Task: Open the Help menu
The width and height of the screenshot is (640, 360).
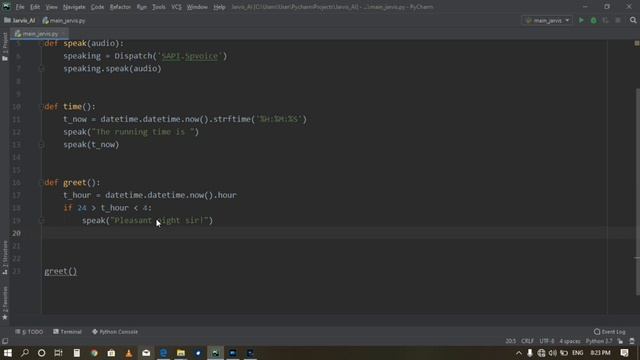Action: 219,7
